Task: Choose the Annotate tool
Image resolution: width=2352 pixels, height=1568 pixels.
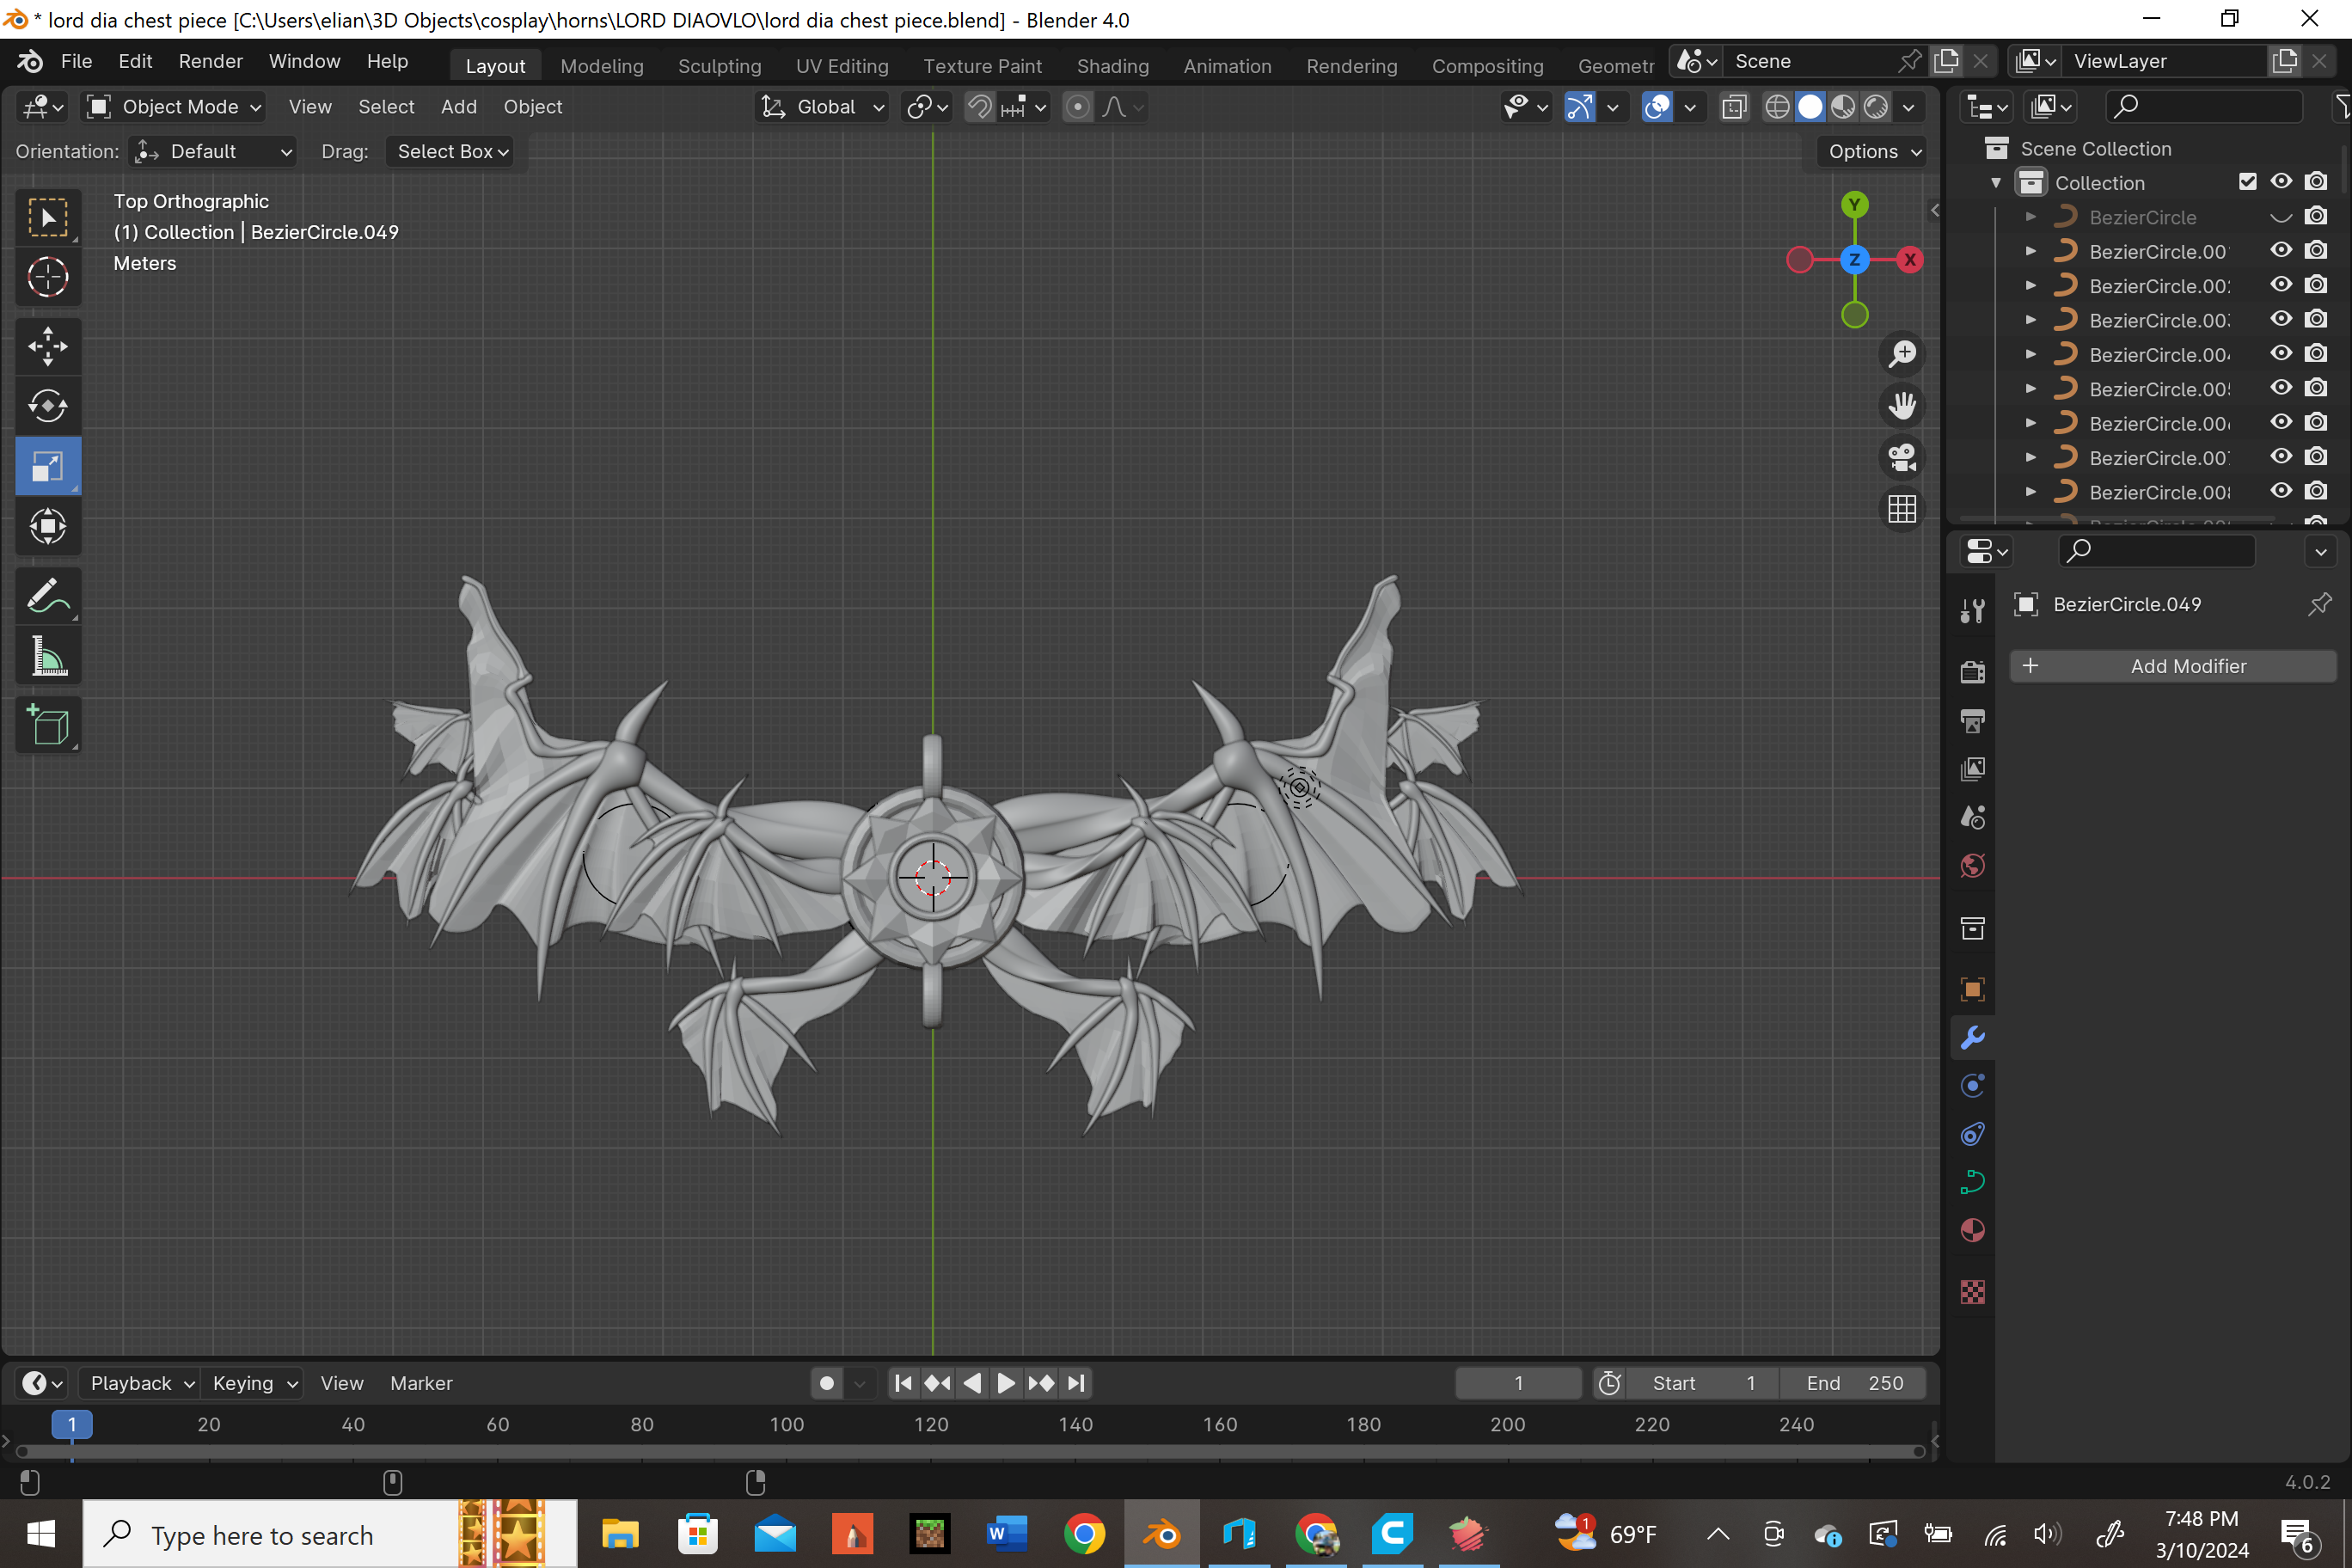Action: point(47,596)
